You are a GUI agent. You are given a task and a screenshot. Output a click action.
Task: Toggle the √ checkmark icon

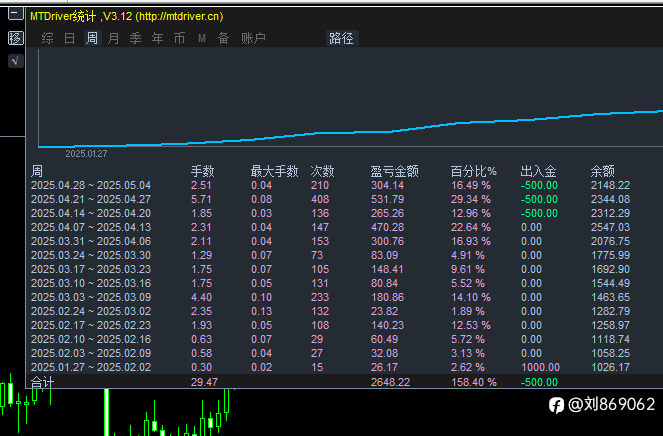click(16, 61)
